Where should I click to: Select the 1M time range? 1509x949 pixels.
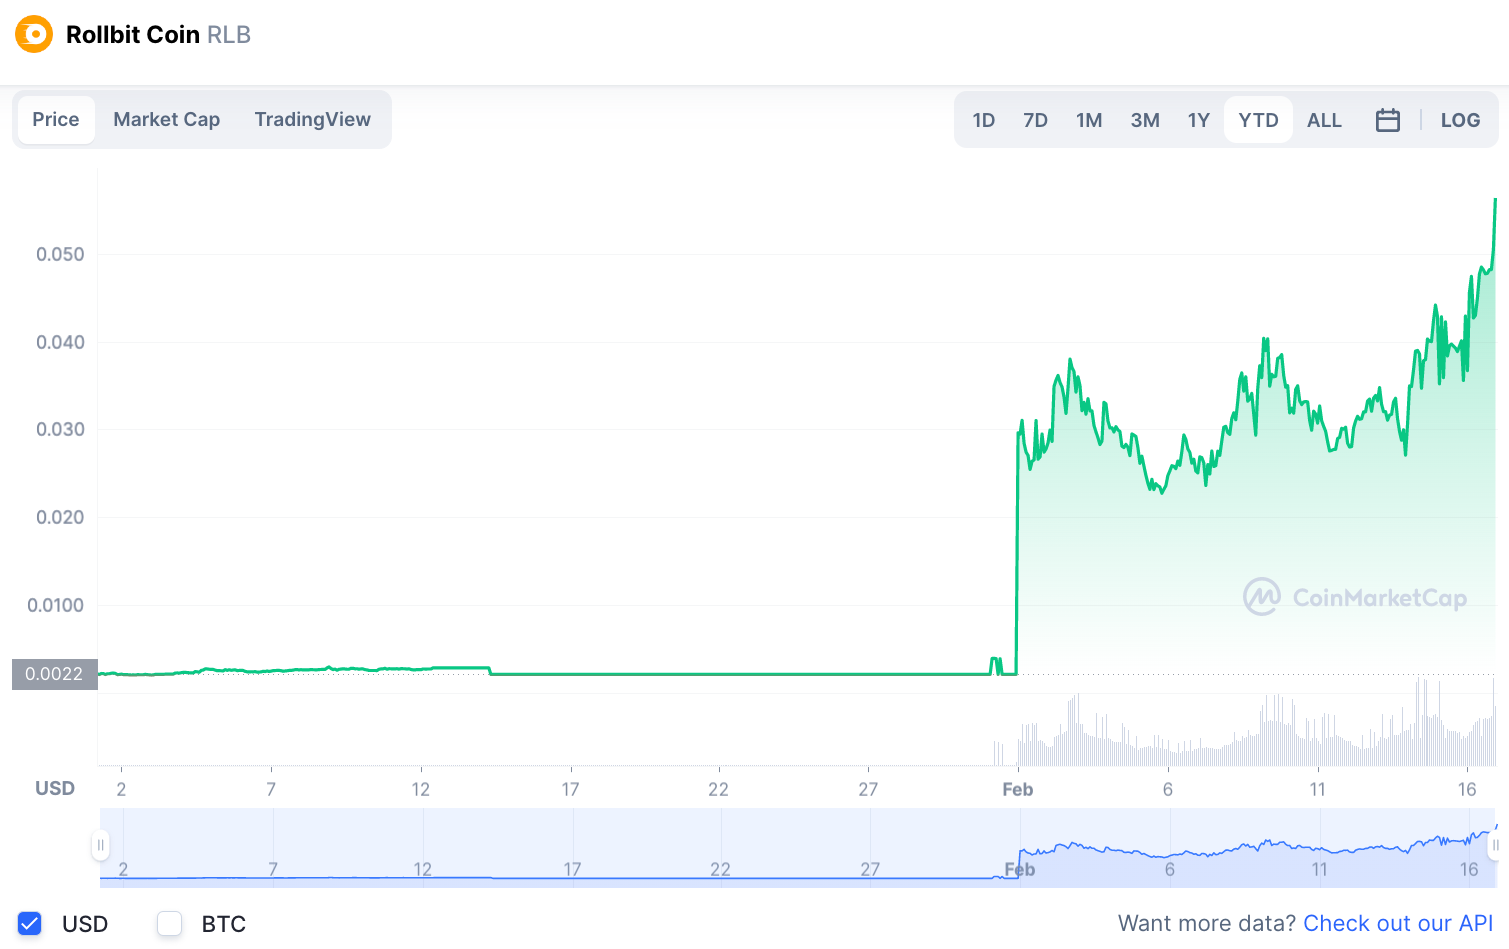(1089, 120)
